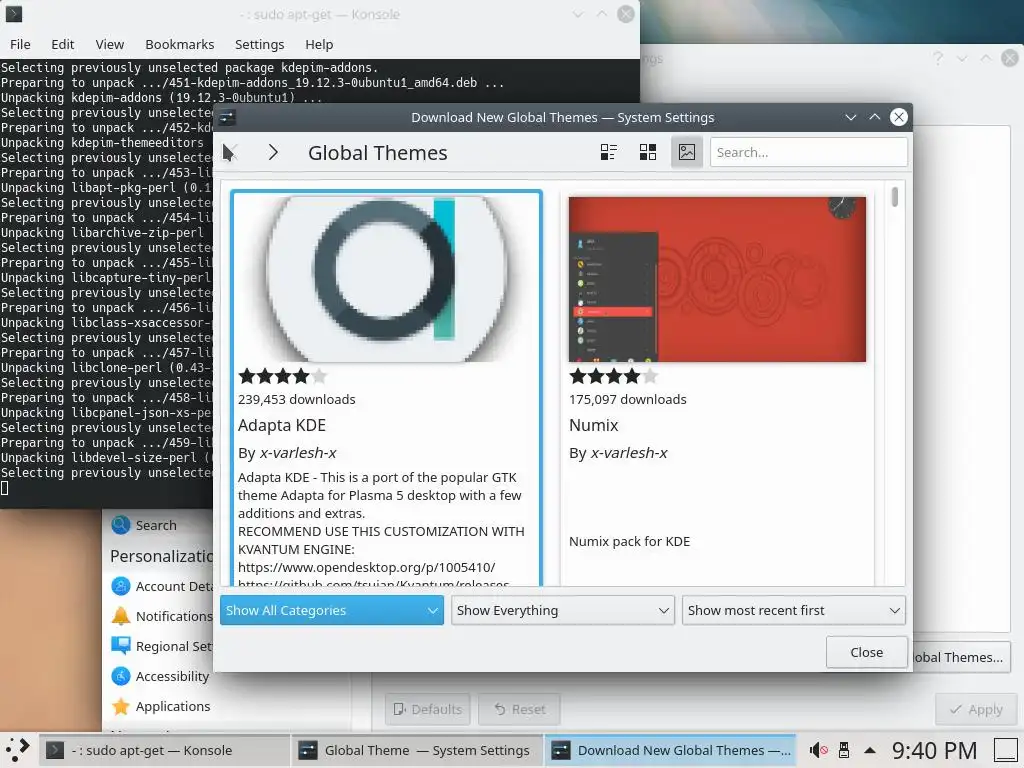Click the Defaults button in System Settings
This screenshot has width=1024, height=768.
click(428, 709)
